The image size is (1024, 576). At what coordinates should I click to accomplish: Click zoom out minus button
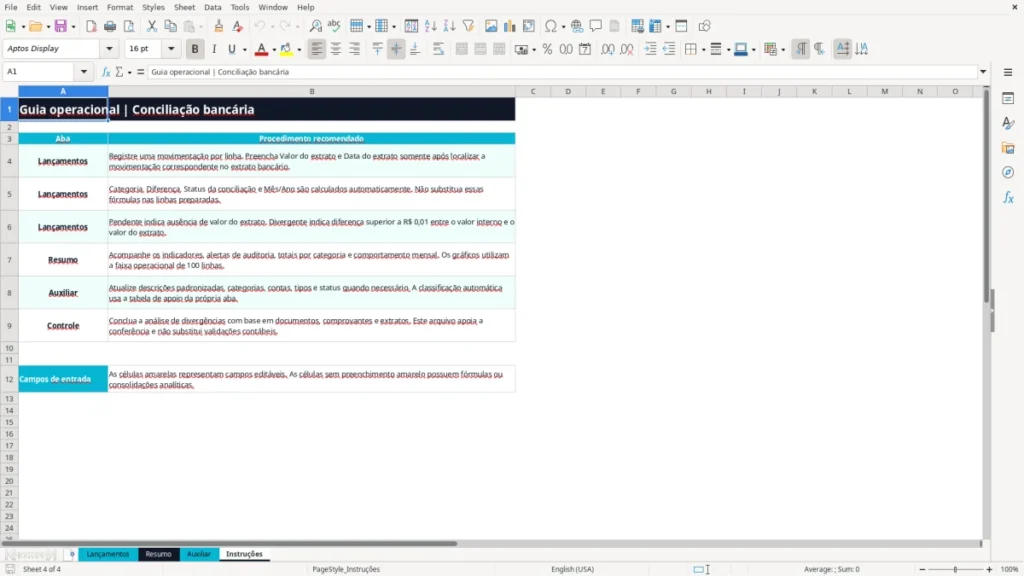tap(922, 569)
